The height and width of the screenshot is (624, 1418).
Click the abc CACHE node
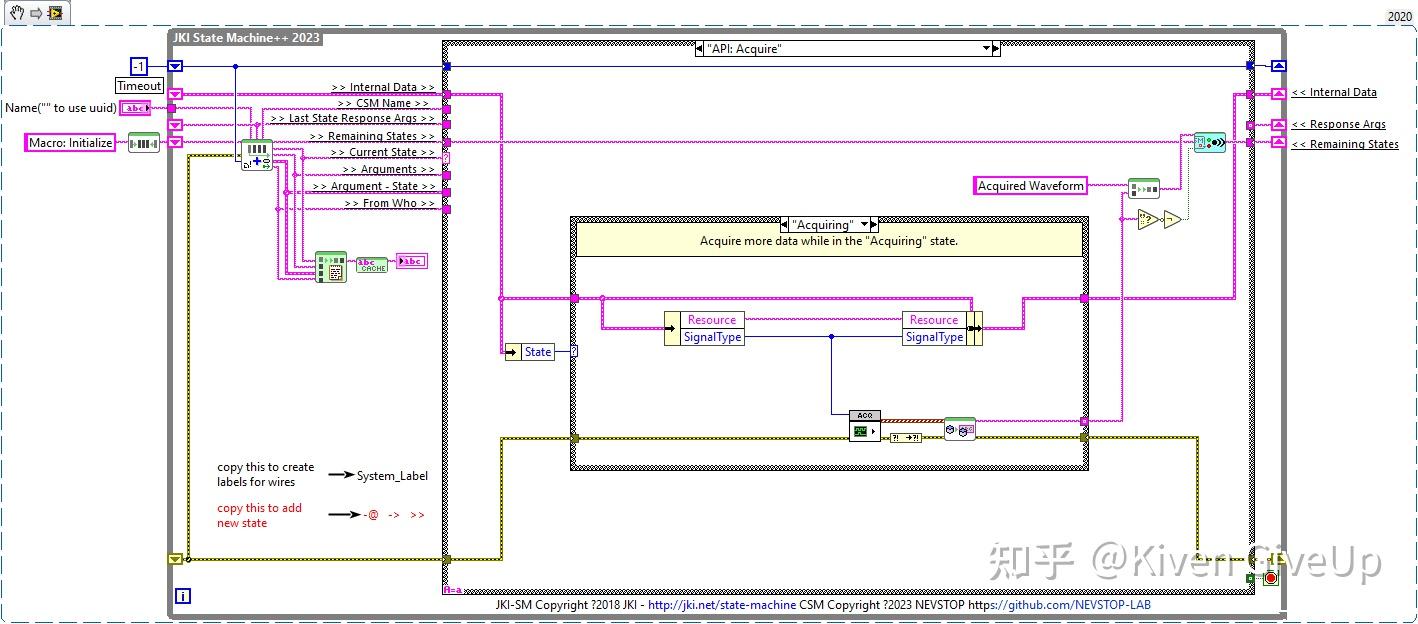pos(372,263)
